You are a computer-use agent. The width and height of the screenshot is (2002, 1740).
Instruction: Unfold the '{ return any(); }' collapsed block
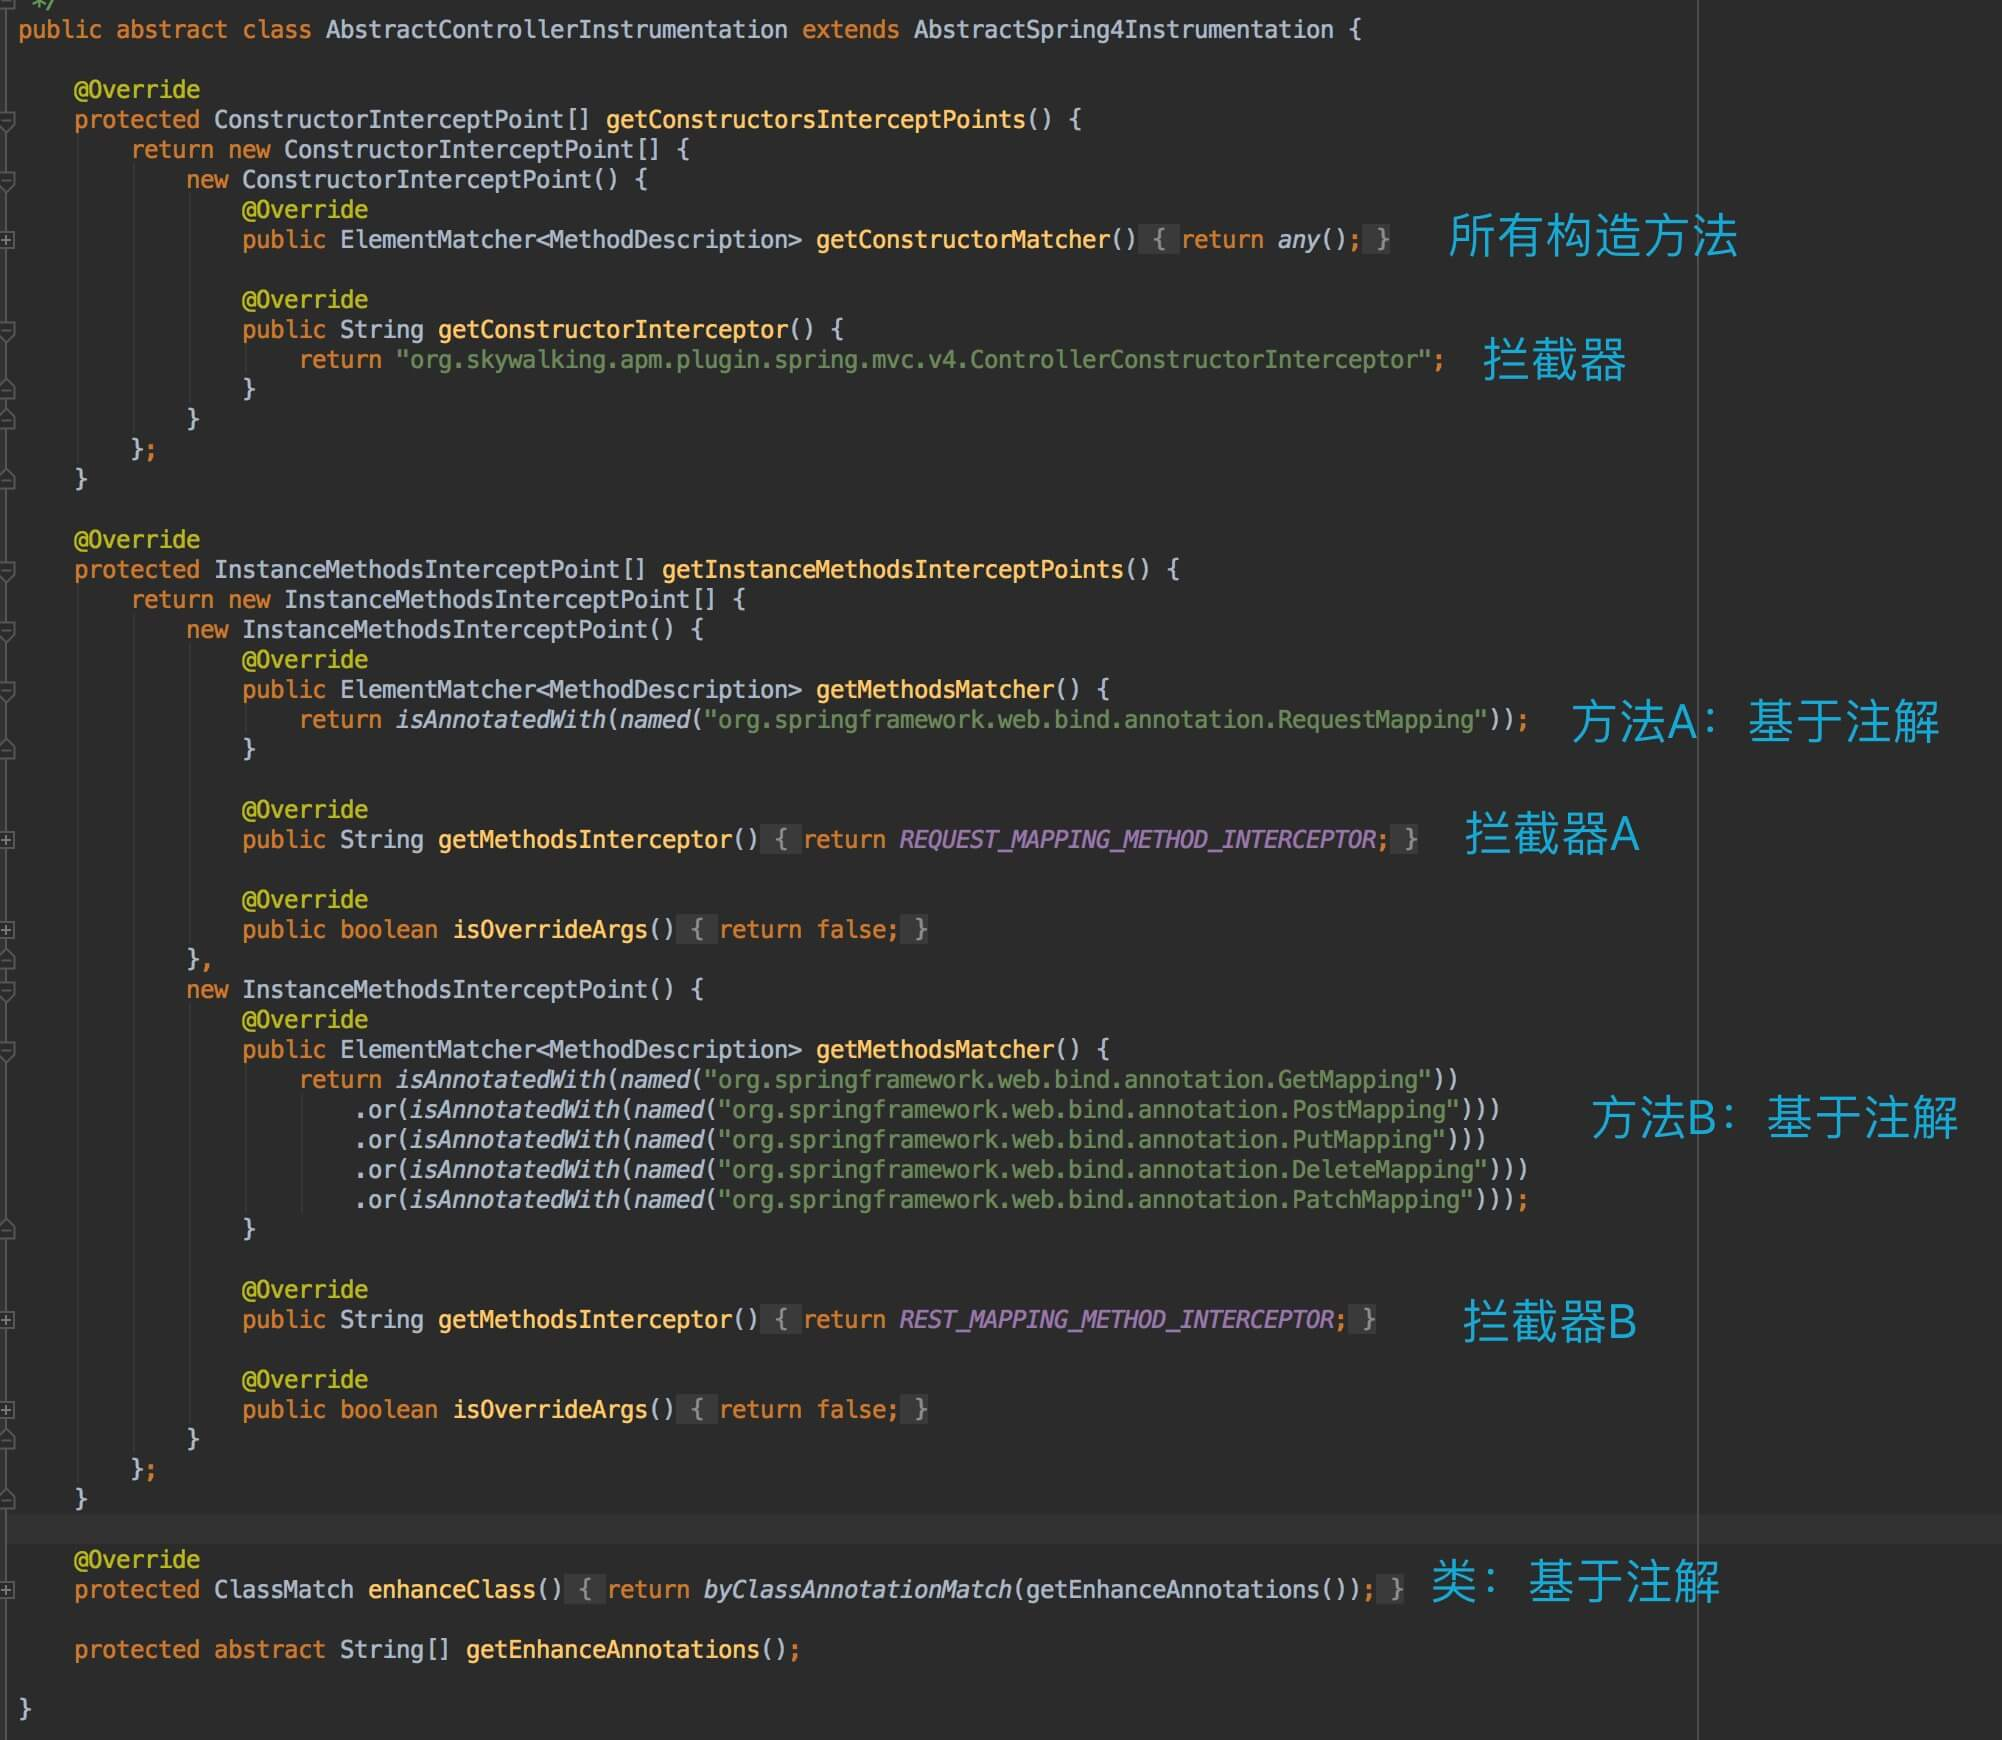click(x=1159, y=240)
